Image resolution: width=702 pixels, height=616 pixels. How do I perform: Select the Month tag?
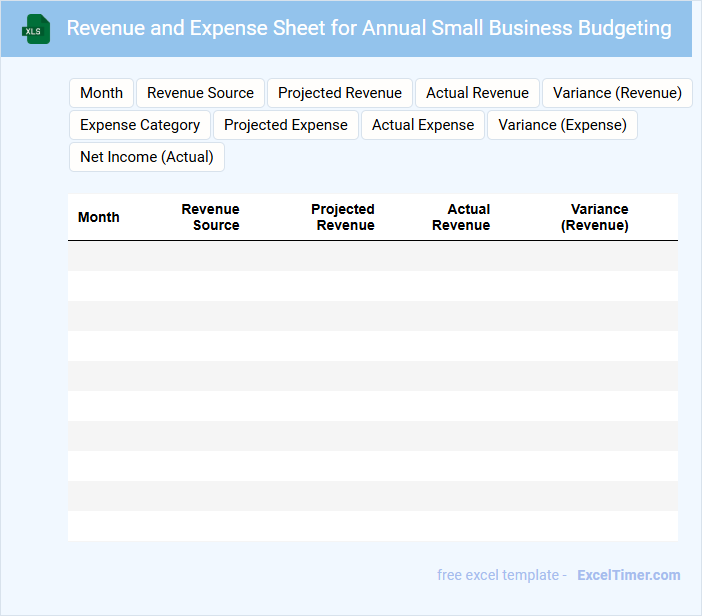click(101, 93)
